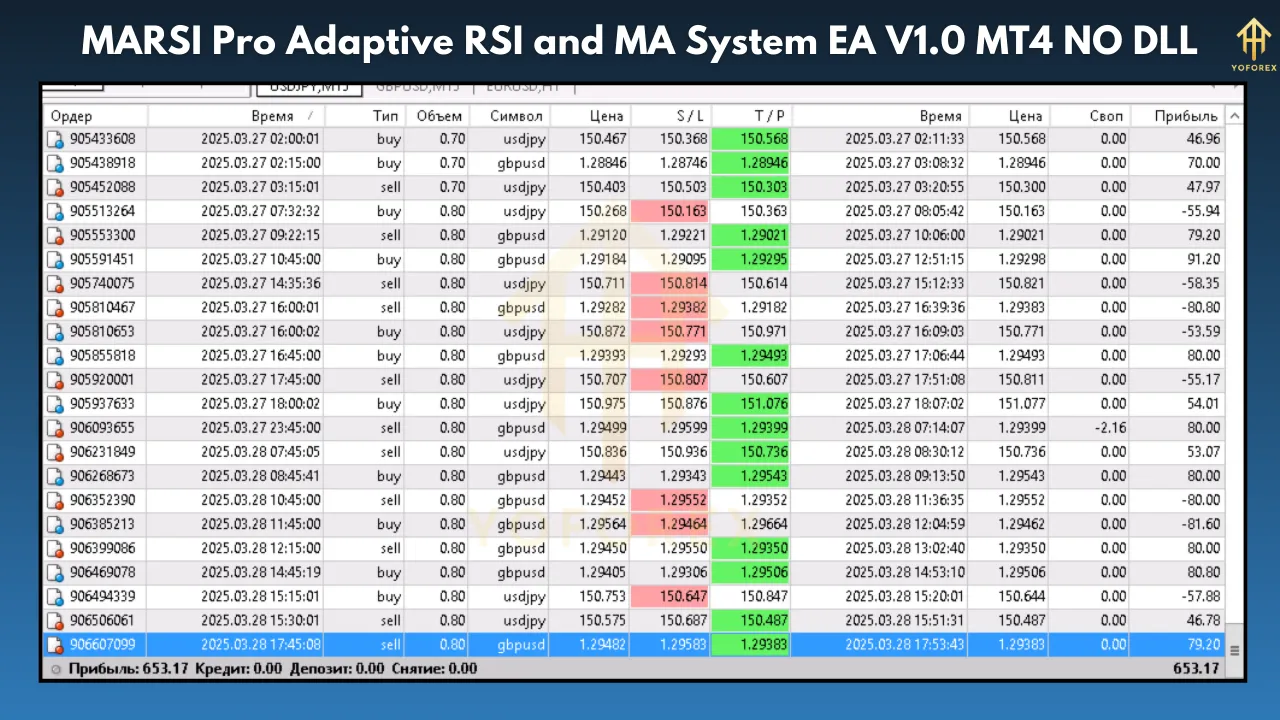Click the order icon of row 905591451

click(57, 259)
